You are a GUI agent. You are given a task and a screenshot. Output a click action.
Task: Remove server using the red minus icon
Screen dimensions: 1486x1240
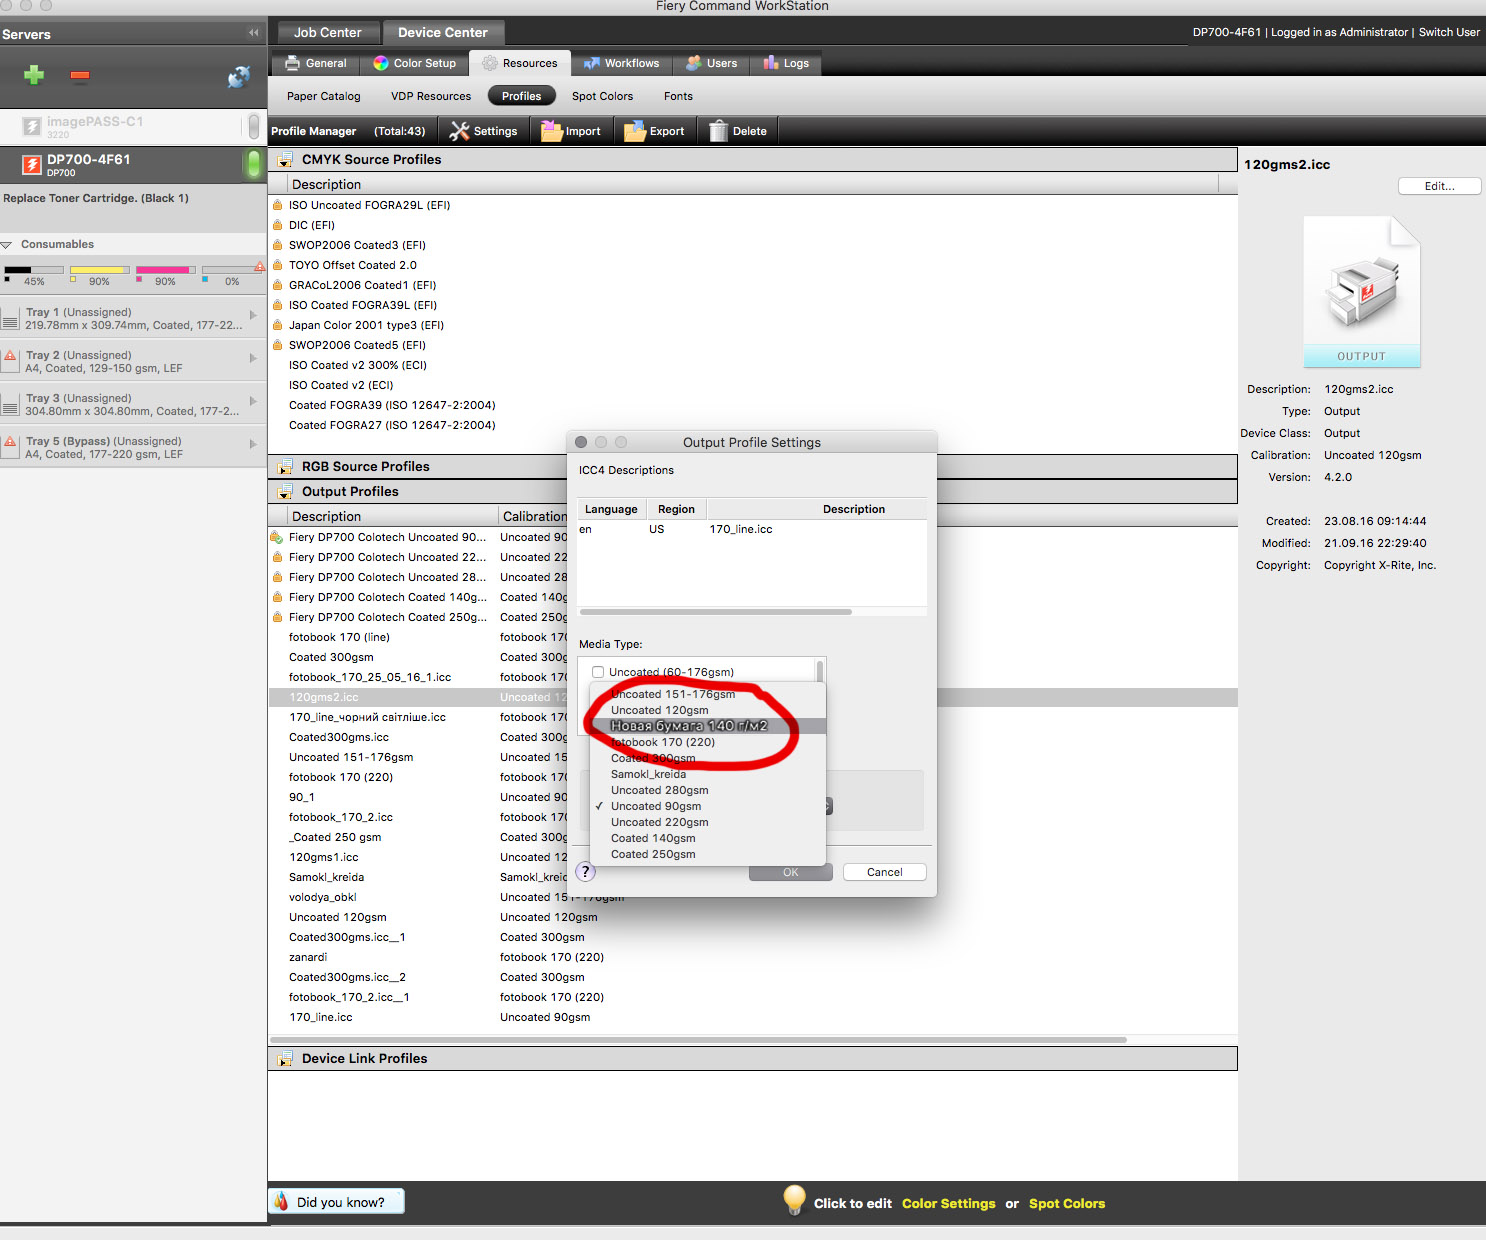(x=80, y=76)
